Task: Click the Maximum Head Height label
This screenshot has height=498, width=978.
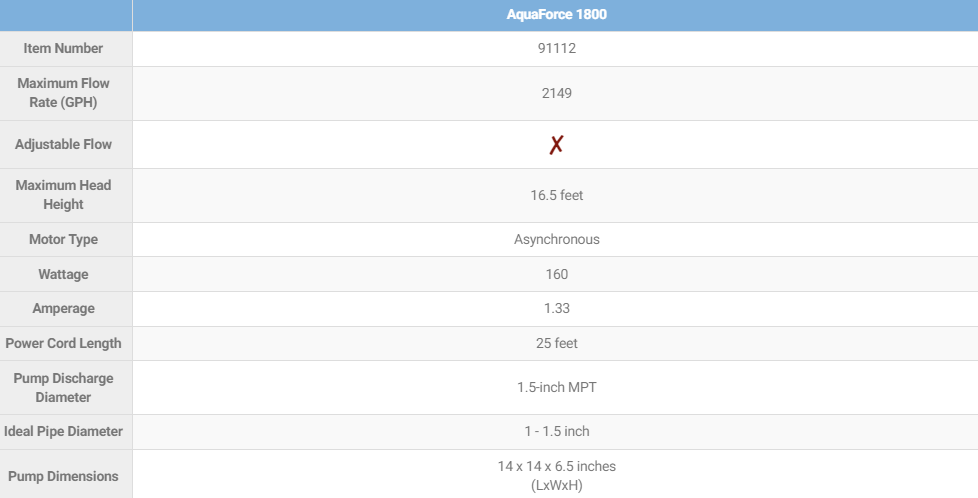Action: click(x=63, y=195)
